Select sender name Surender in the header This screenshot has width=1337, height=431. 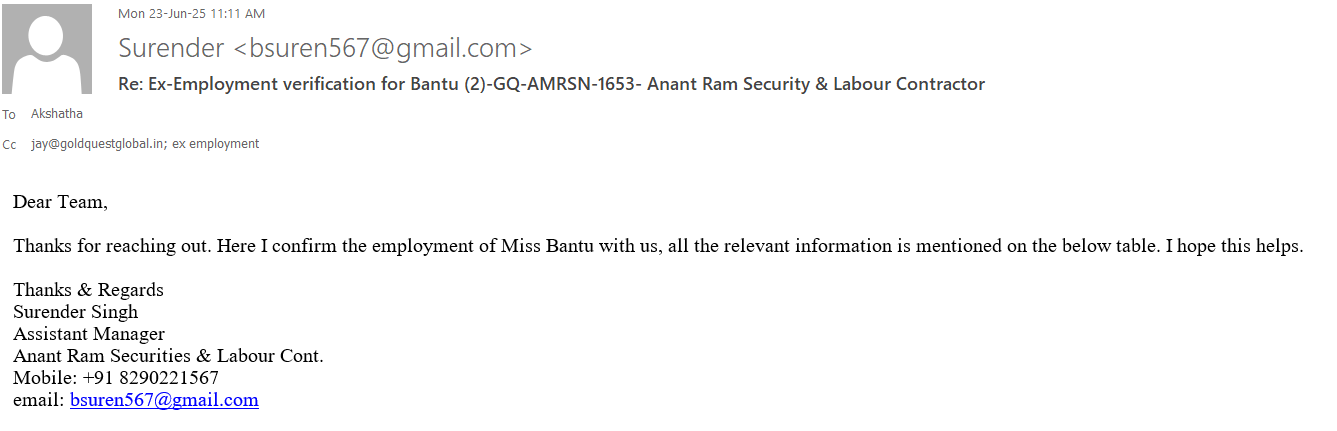[x=172, y=48]
